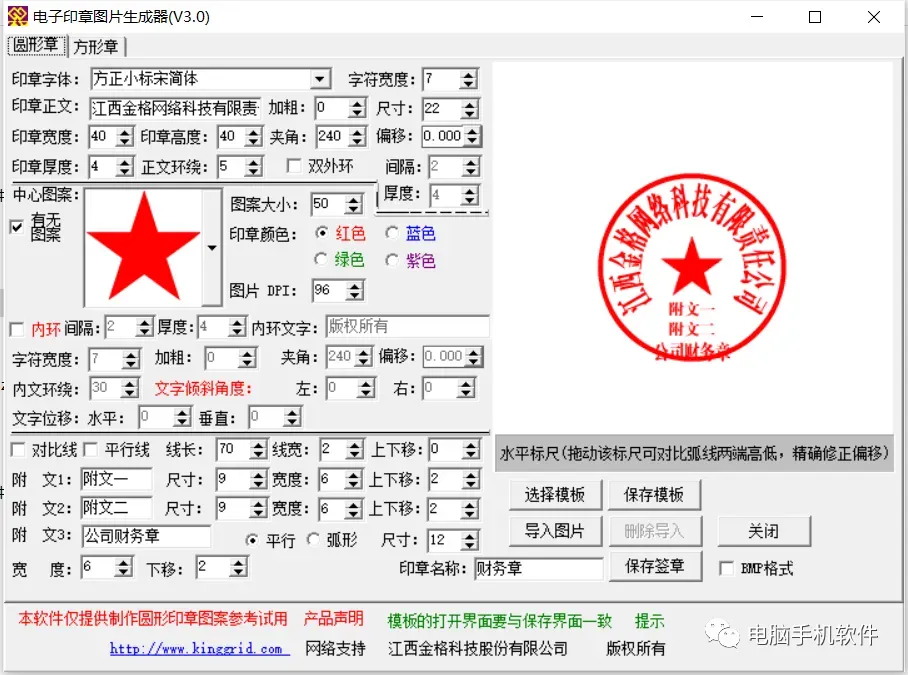Click the 产品声明 link

333,619
